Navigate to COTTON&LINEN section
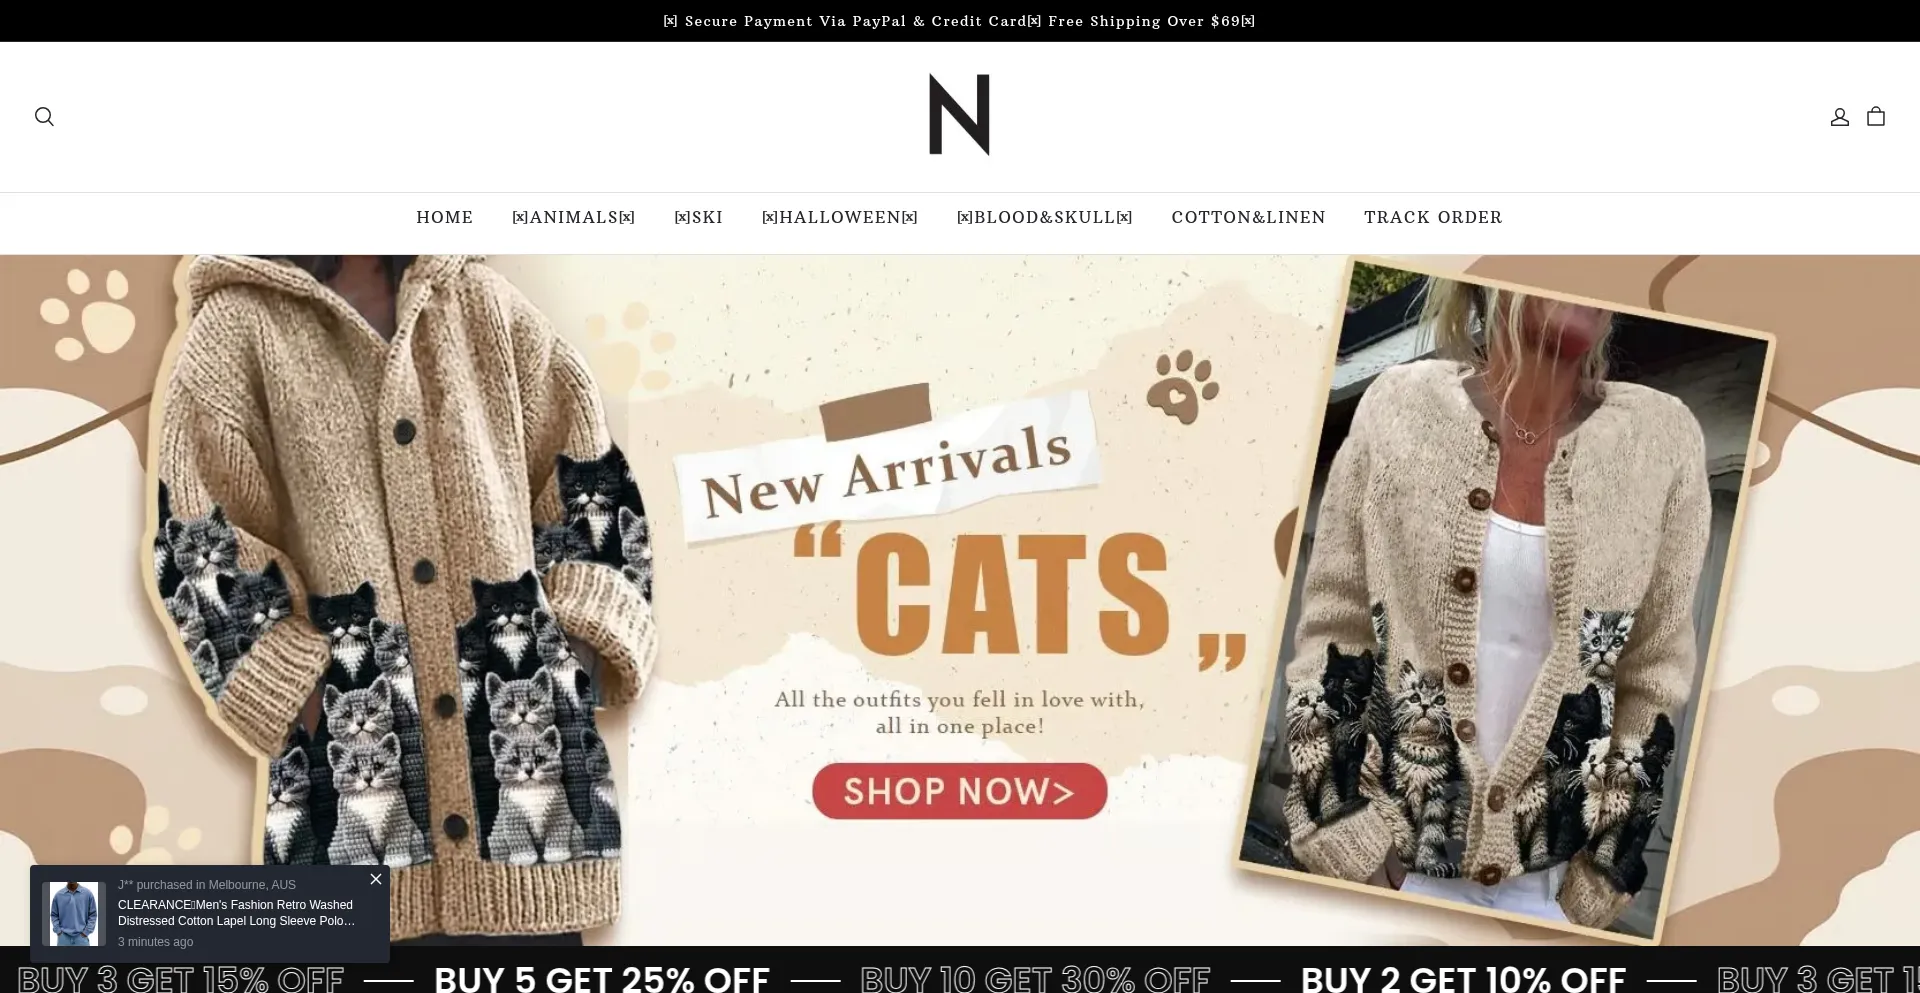The image size is (1920, 993). [x=1248, y=217]
